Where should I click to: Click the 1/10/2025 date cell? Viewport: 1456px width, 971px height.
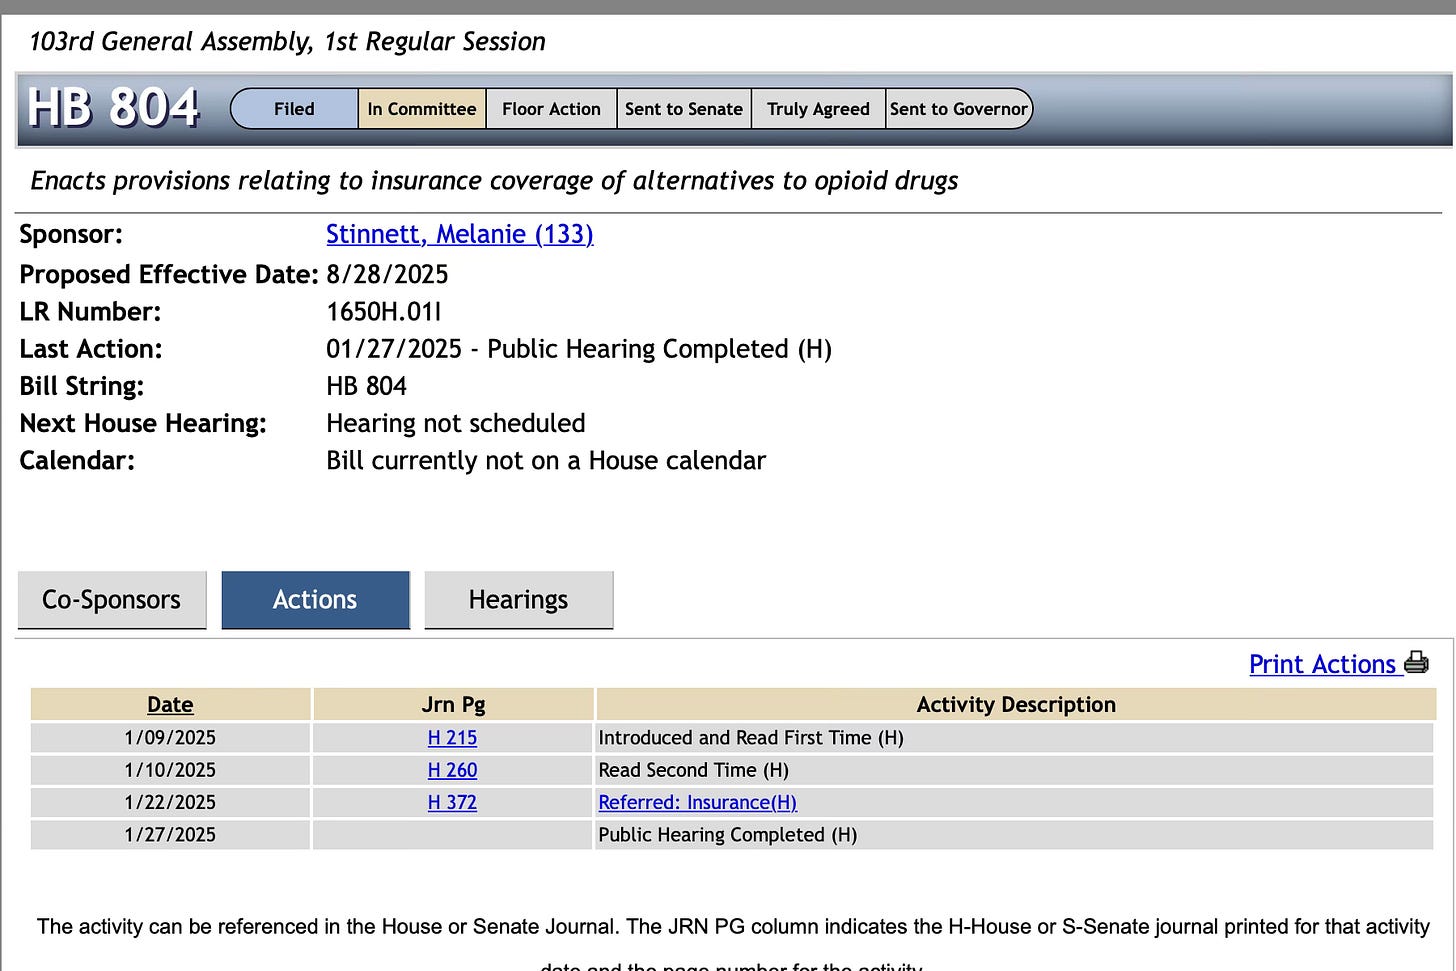coord(170,770)
